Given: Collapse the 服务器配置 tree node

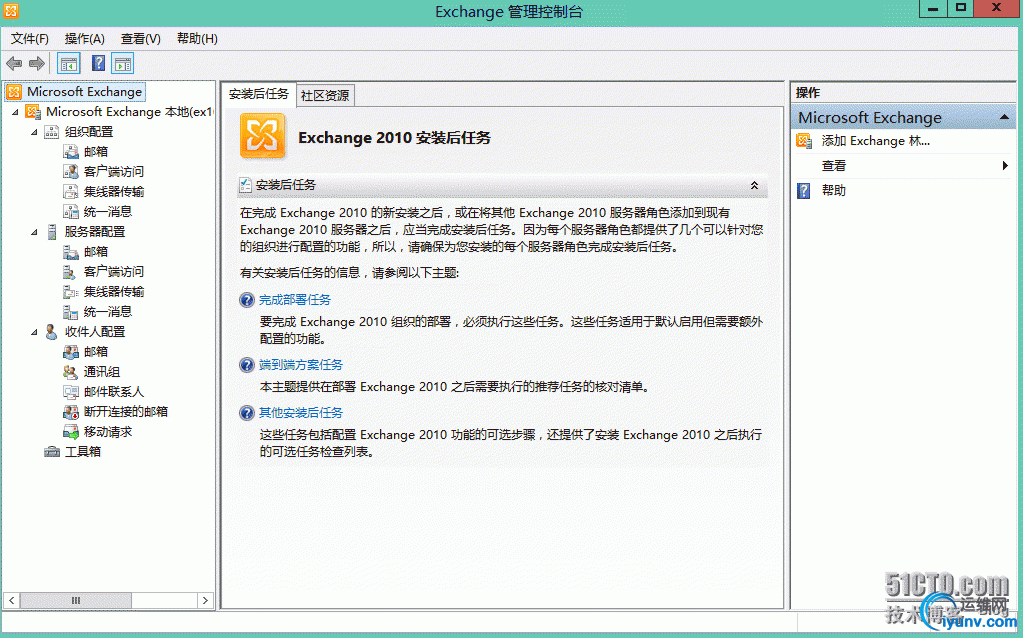Looking at the screenshot, I should click(x=34, y=232).
